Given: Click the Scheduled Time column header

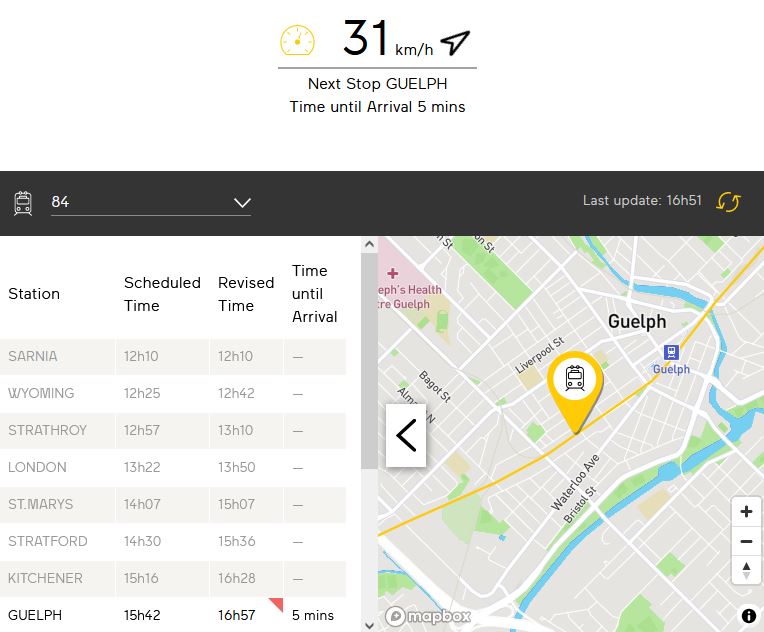Looking at the screenshot, I should click(x=162, y=294).
